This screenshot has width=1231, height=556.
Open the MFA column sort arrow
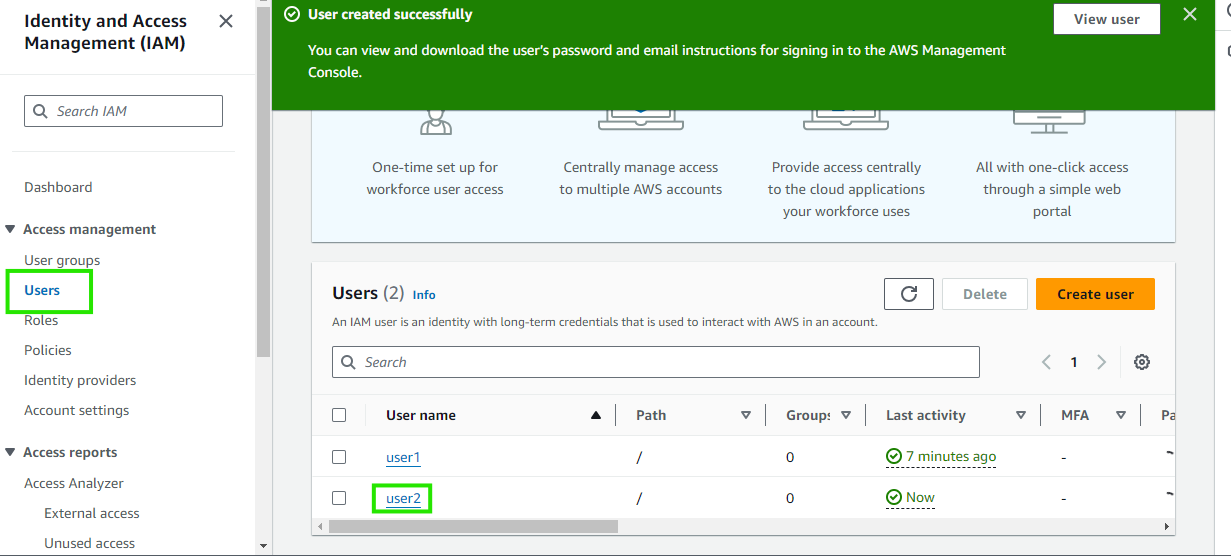click(x=1121, y=415)
